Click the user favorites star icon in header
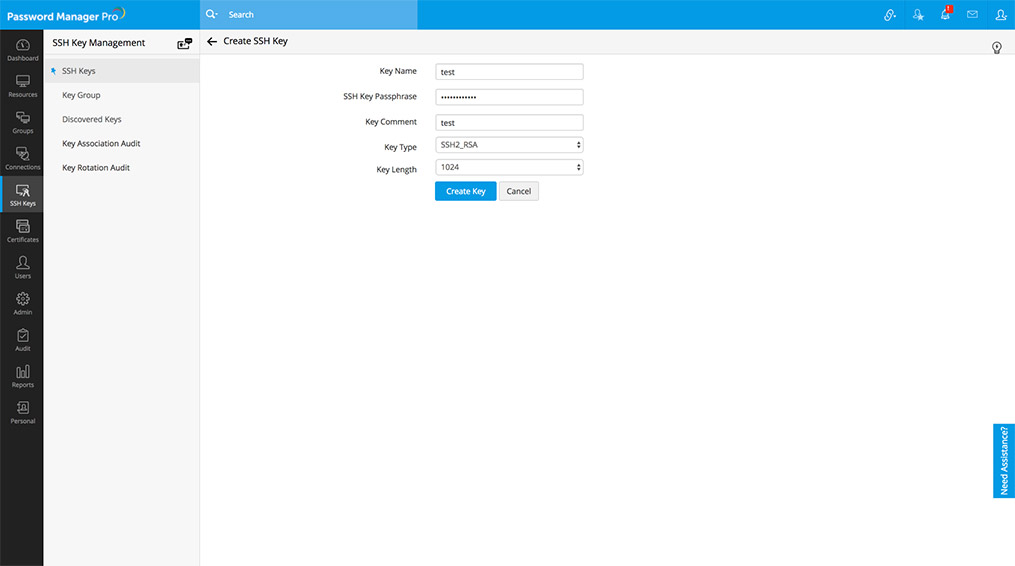Image resolution: width=1015 pixels, height=566 pixels. [918, 14]
